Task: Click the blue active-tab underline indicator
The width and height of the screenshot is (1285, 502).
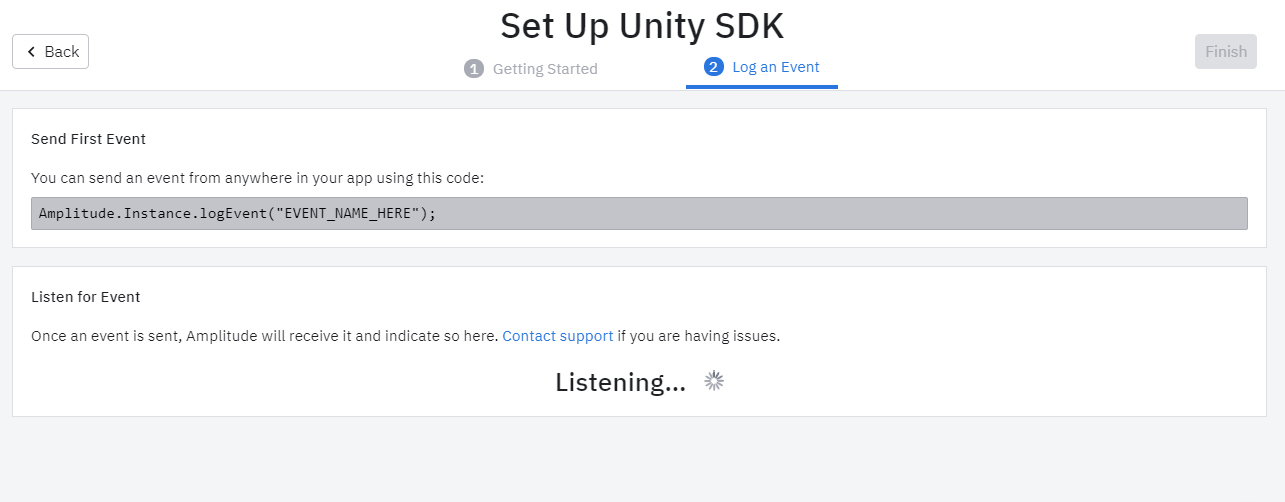Action: [761, 87]
